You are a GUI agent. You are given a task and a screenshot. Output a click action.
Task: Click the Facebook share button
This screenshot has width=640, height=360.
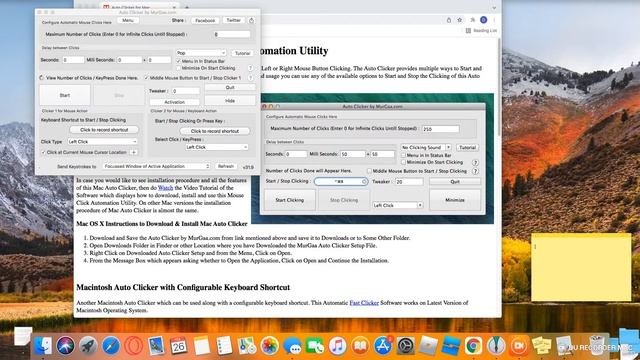coord(205,20)
